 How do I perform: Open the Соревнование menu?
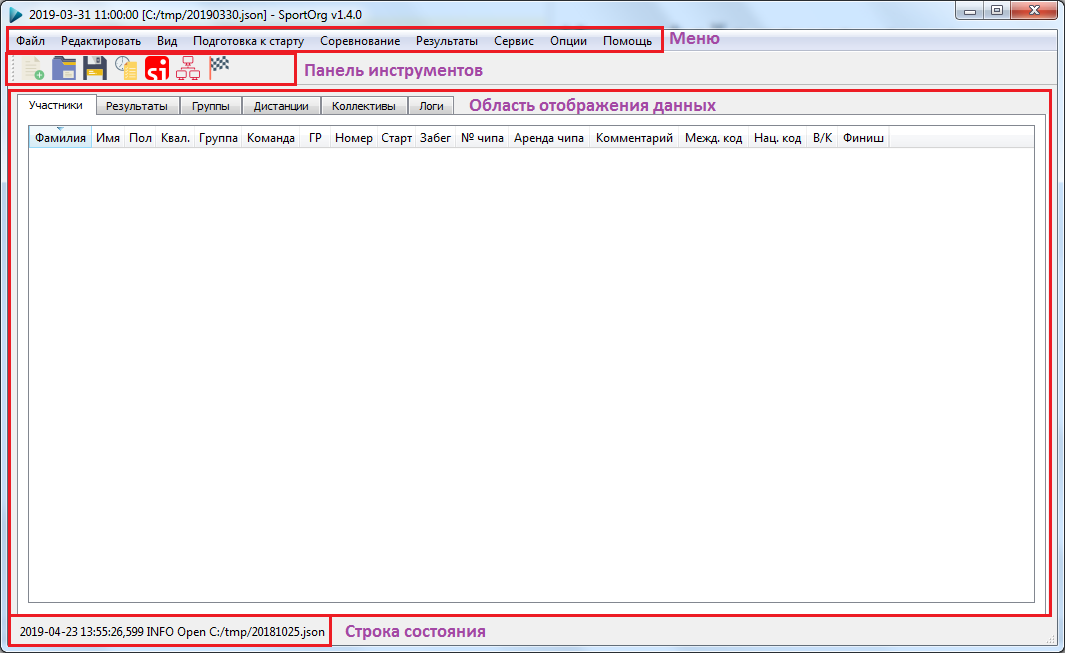tap(360, 41)
